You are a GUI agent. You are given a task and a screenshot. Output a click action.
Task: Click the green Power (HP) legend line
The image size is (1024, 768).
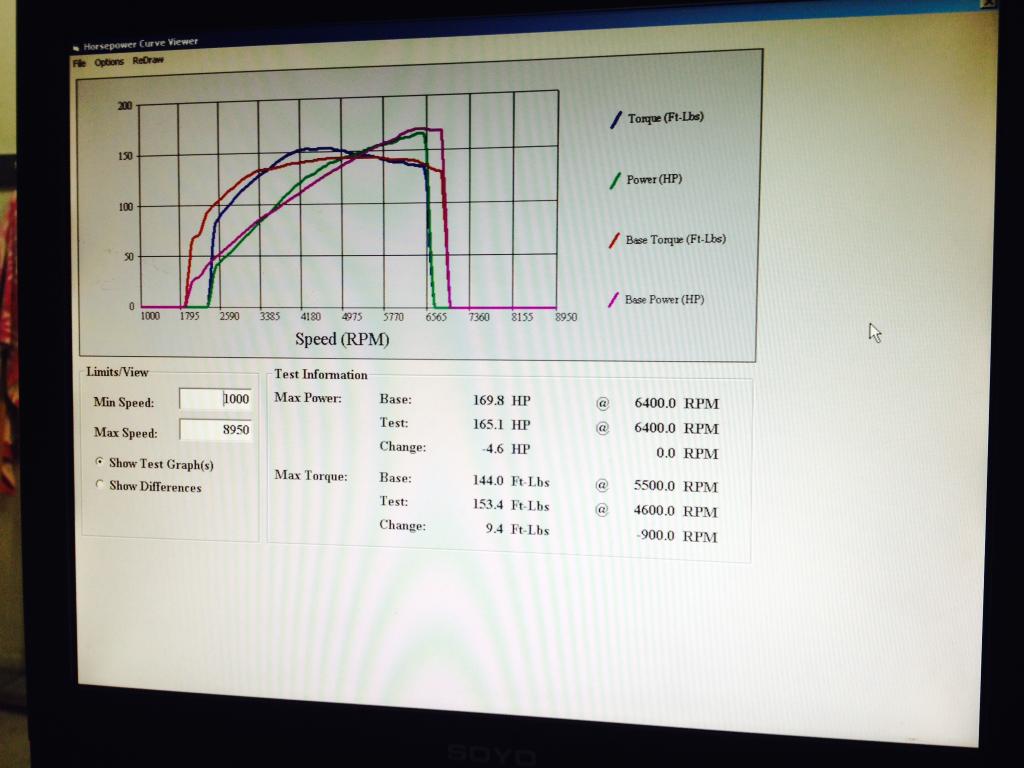(615, 181)
